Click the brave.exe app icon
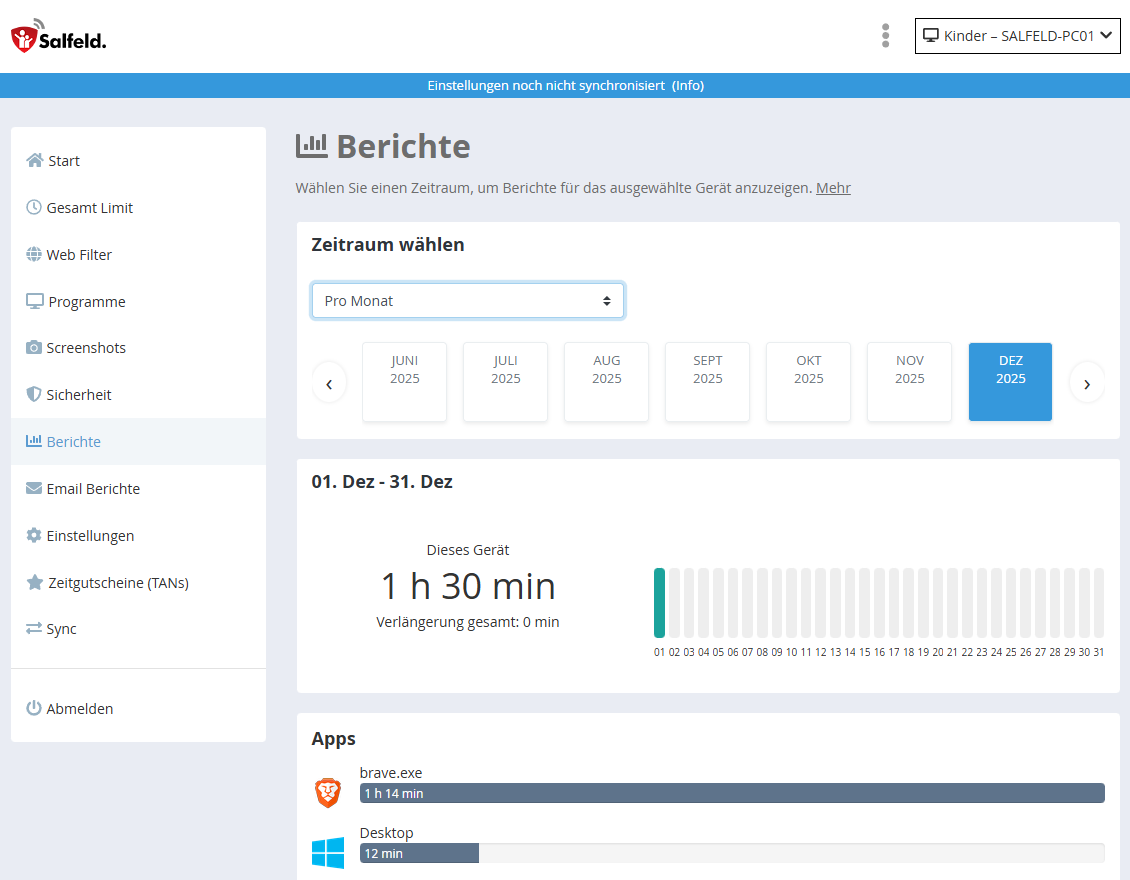Viewport: 1130px width, 880px height. (328, 793)
